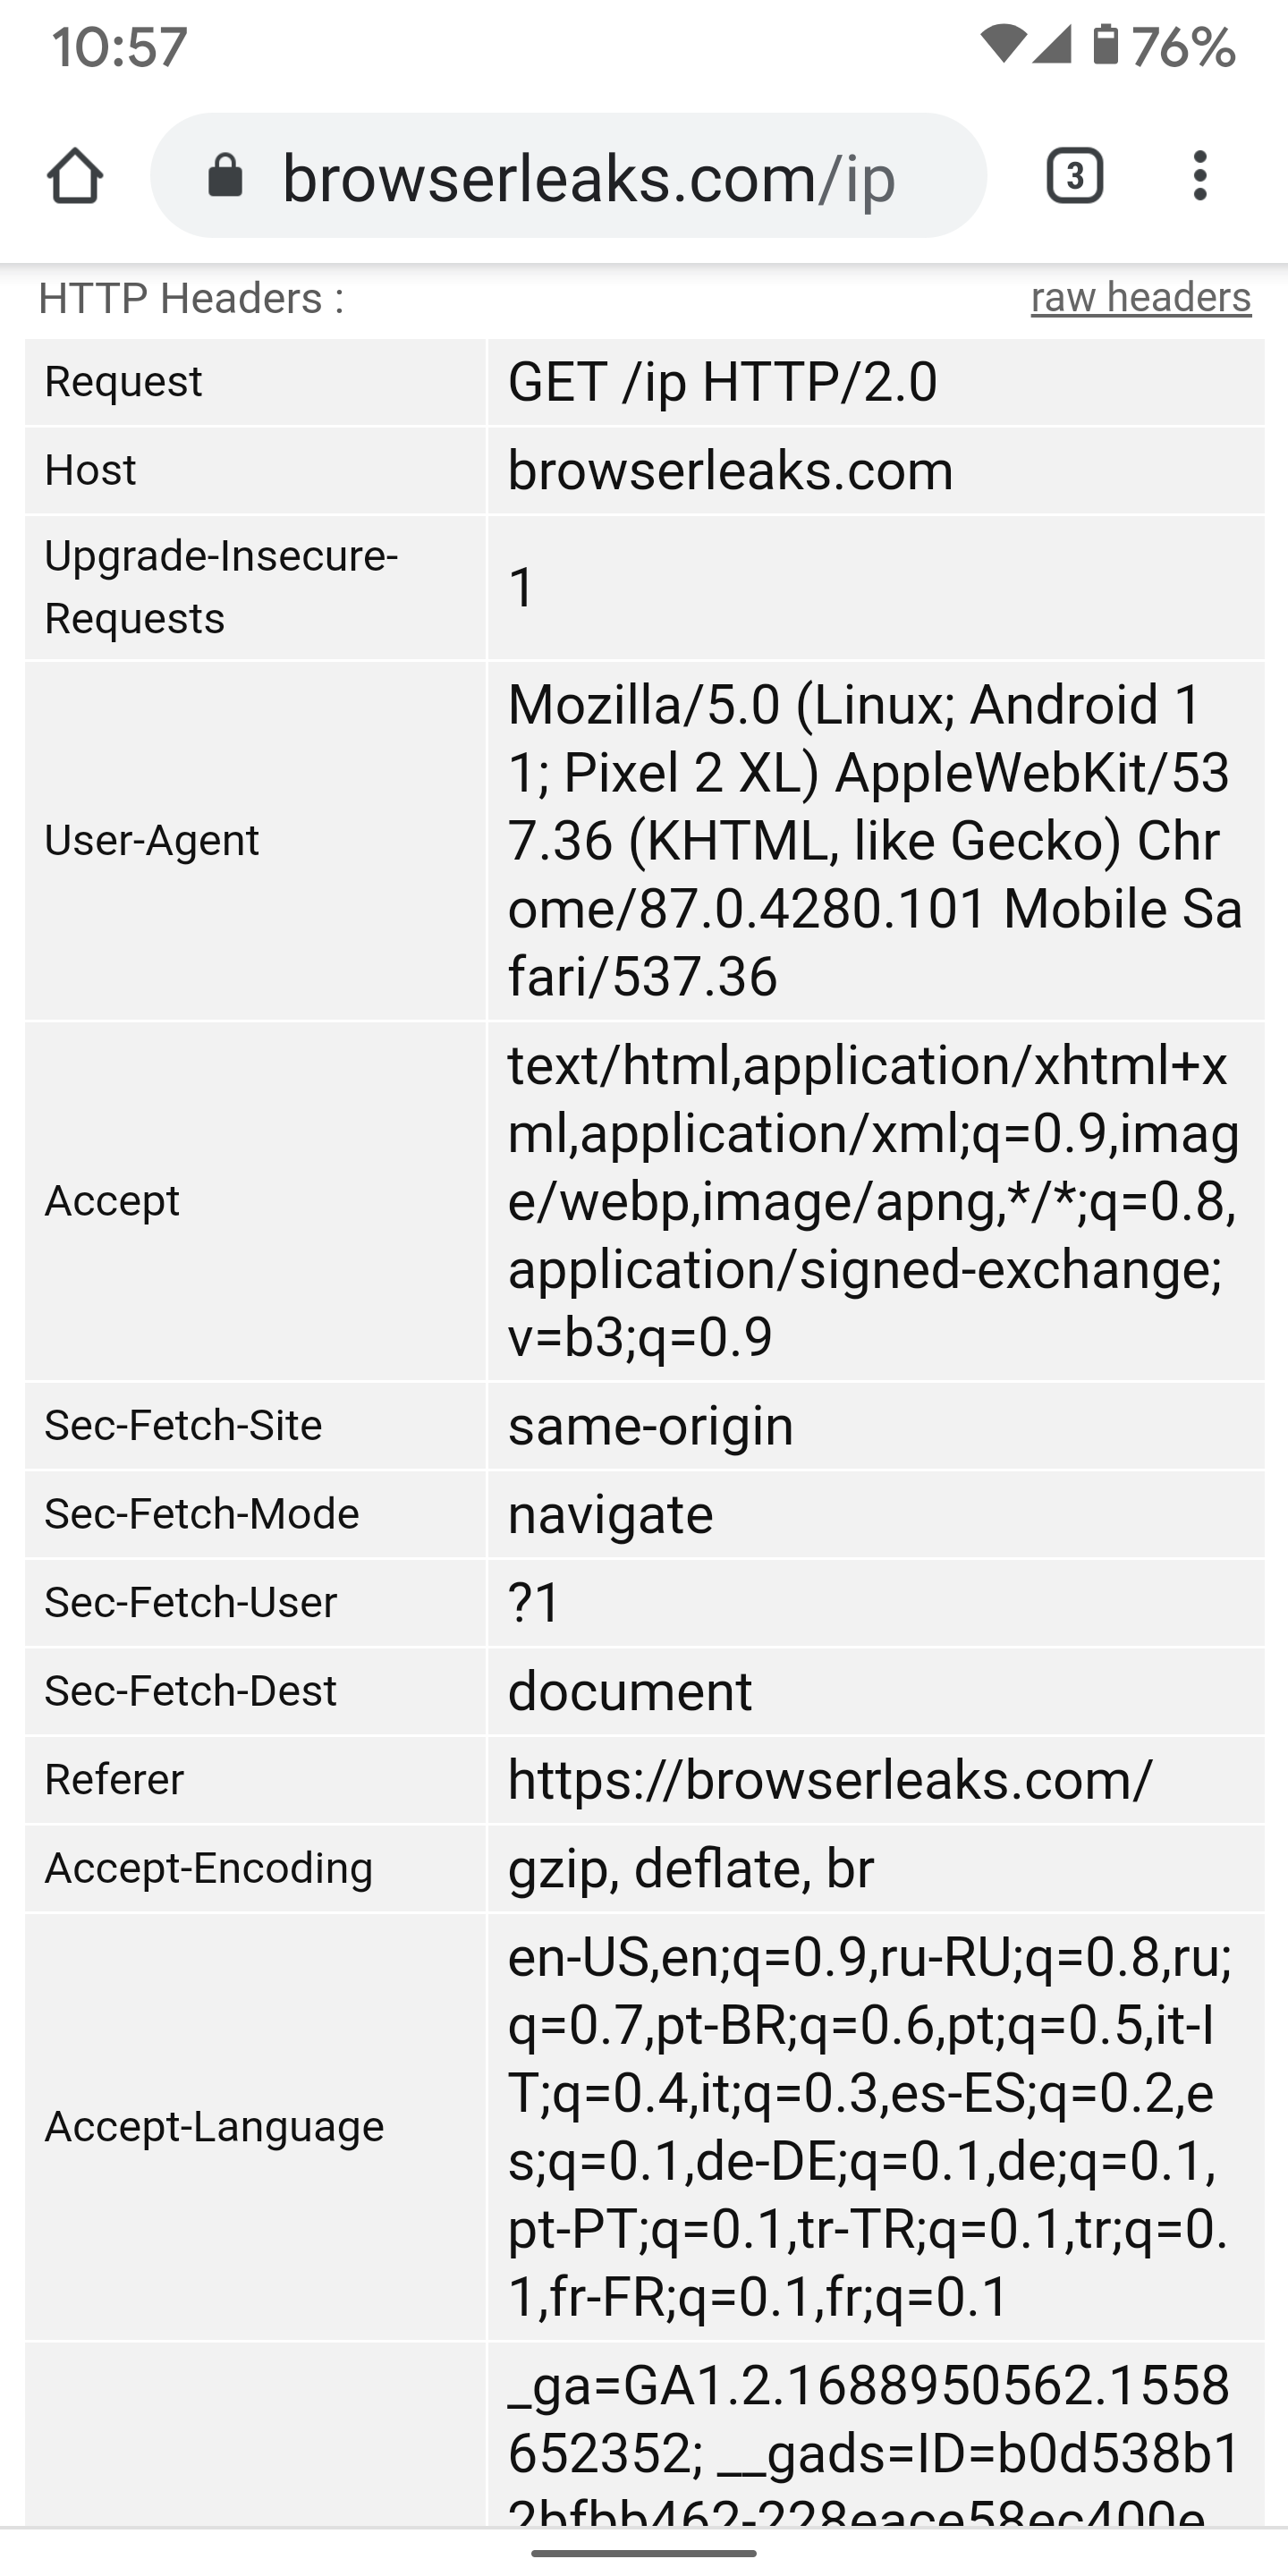Viewport: 1288px width, 2576px height.
Task: Tap the GET /ip HTTP/2.0 request value
Action: [722, 382]
